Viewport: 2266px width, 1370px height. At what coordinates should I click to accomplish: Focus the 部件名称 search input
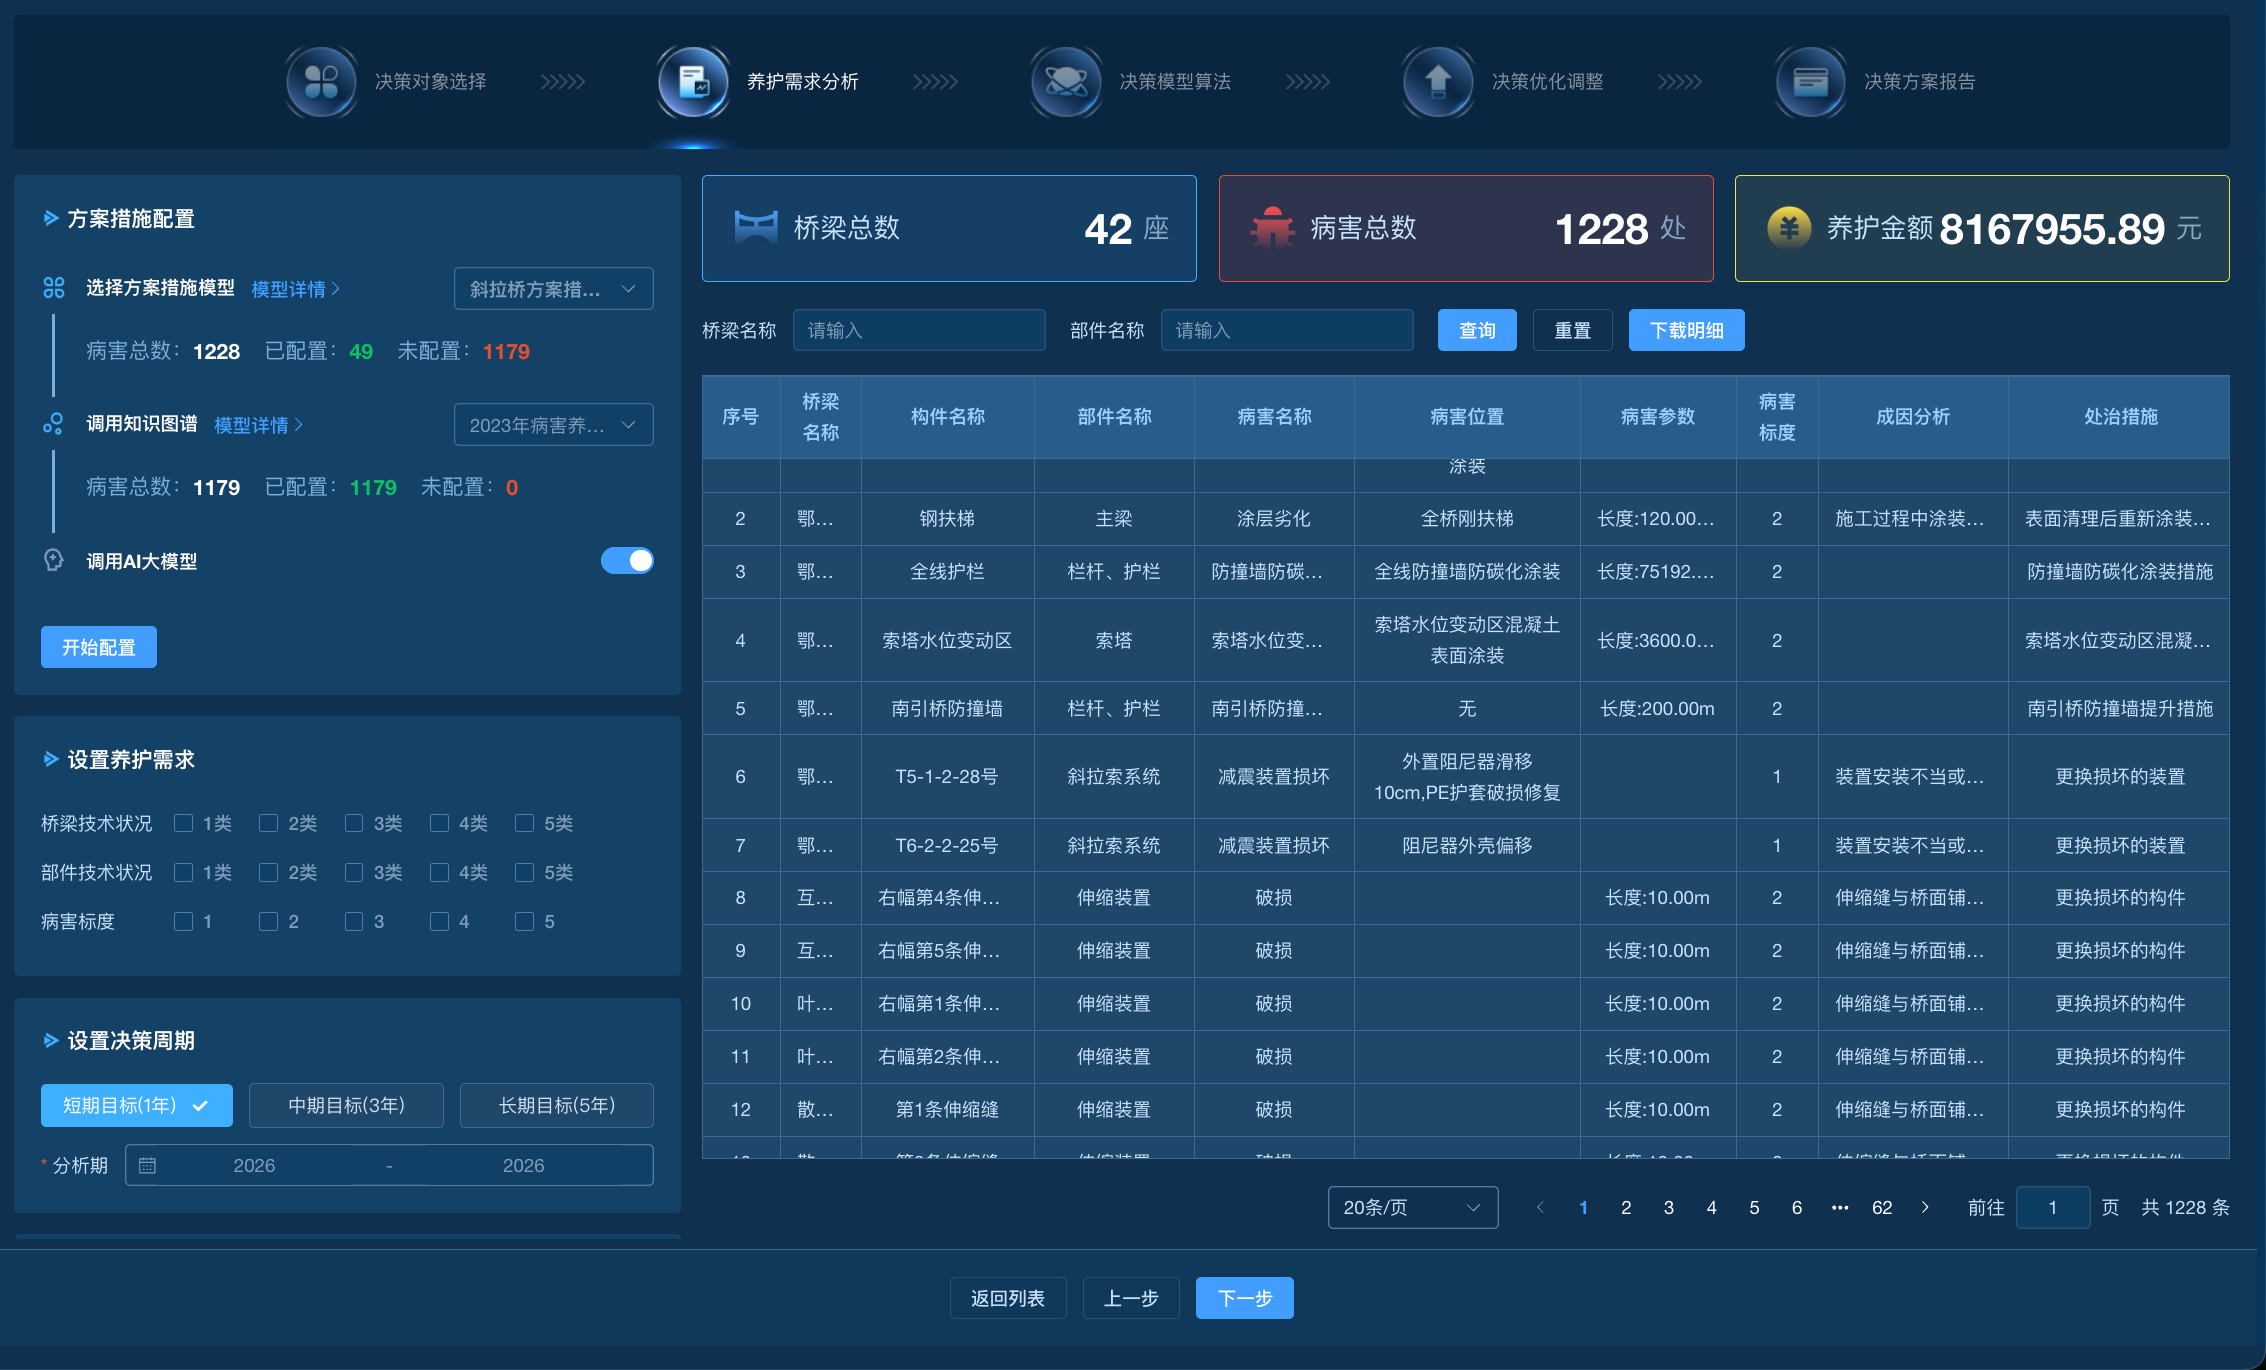point(1287,330)
